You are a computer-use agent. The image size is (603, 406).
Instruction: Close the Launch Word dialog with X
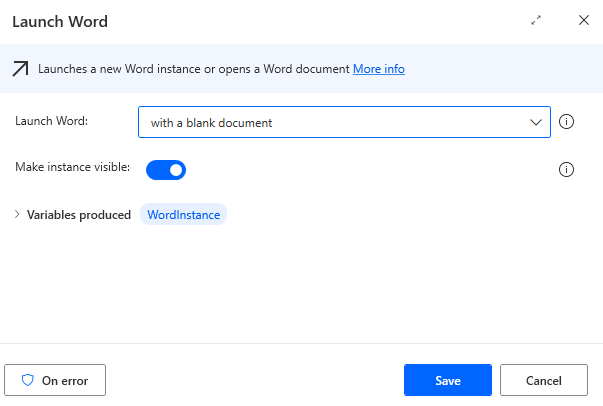(x=584, y=20)
